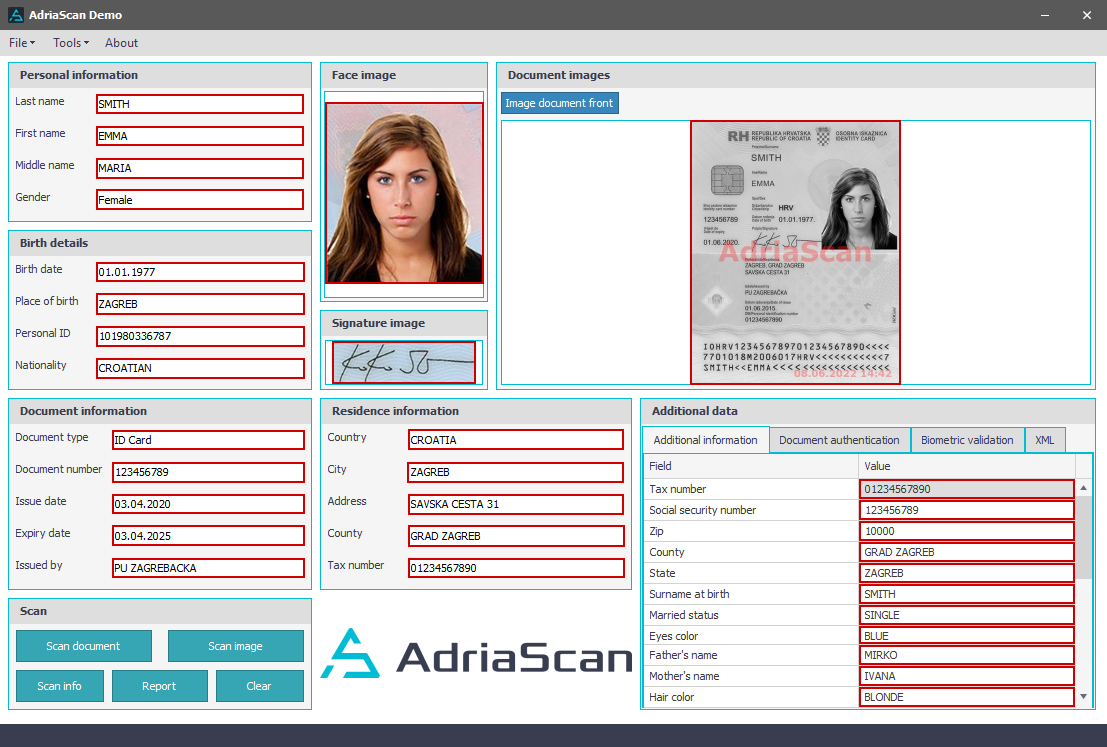Screen dimensions: 1107x747
Task: Click the AdriaScan app icon in title bar
Action: coord(15,14)
